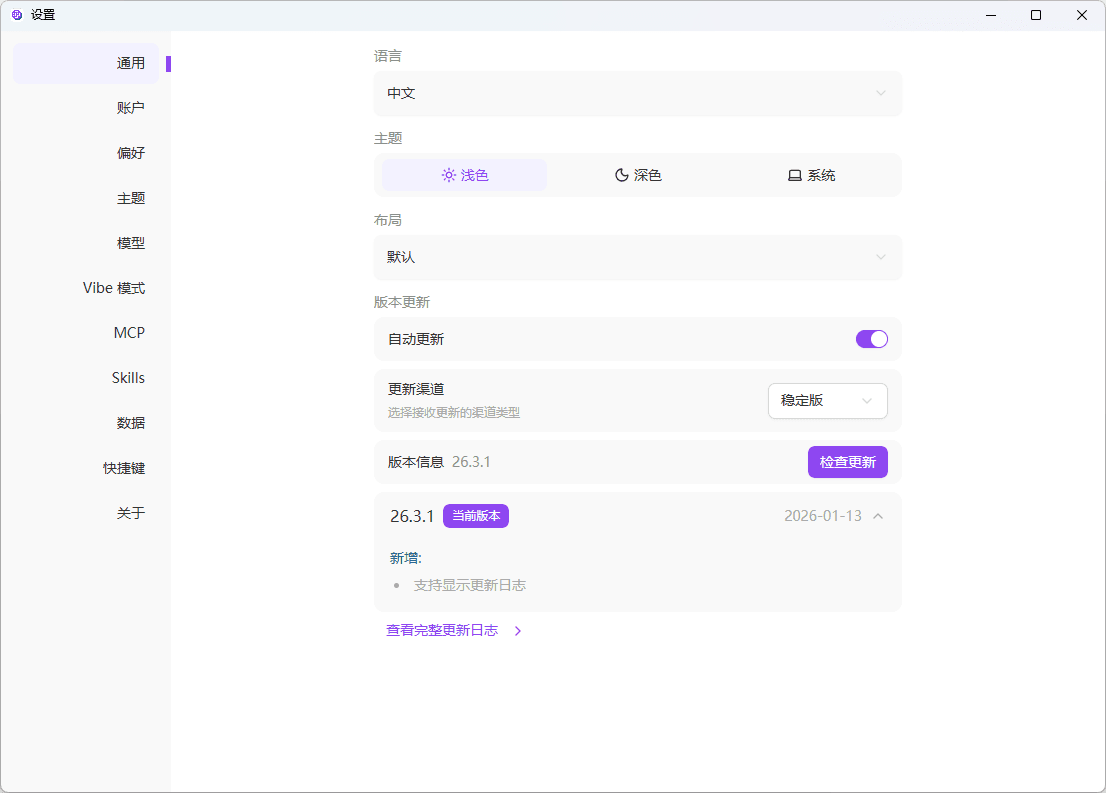Click the 新增: changelog heading
Image resolution: width=1106 pixels, height=793 pixels.
[x=406, y=559]
